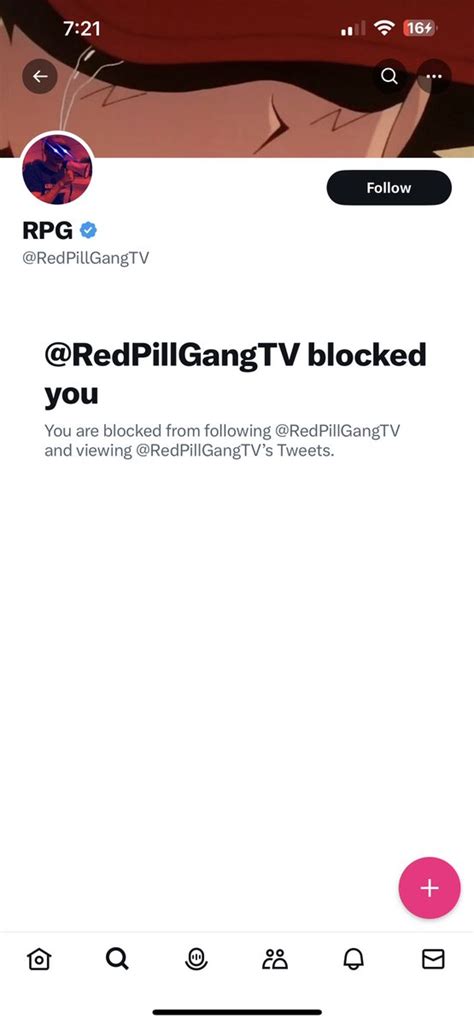Open the three-dot more options menu
The width and height of the screenshot is (474, 1024).
click(434, 76)
